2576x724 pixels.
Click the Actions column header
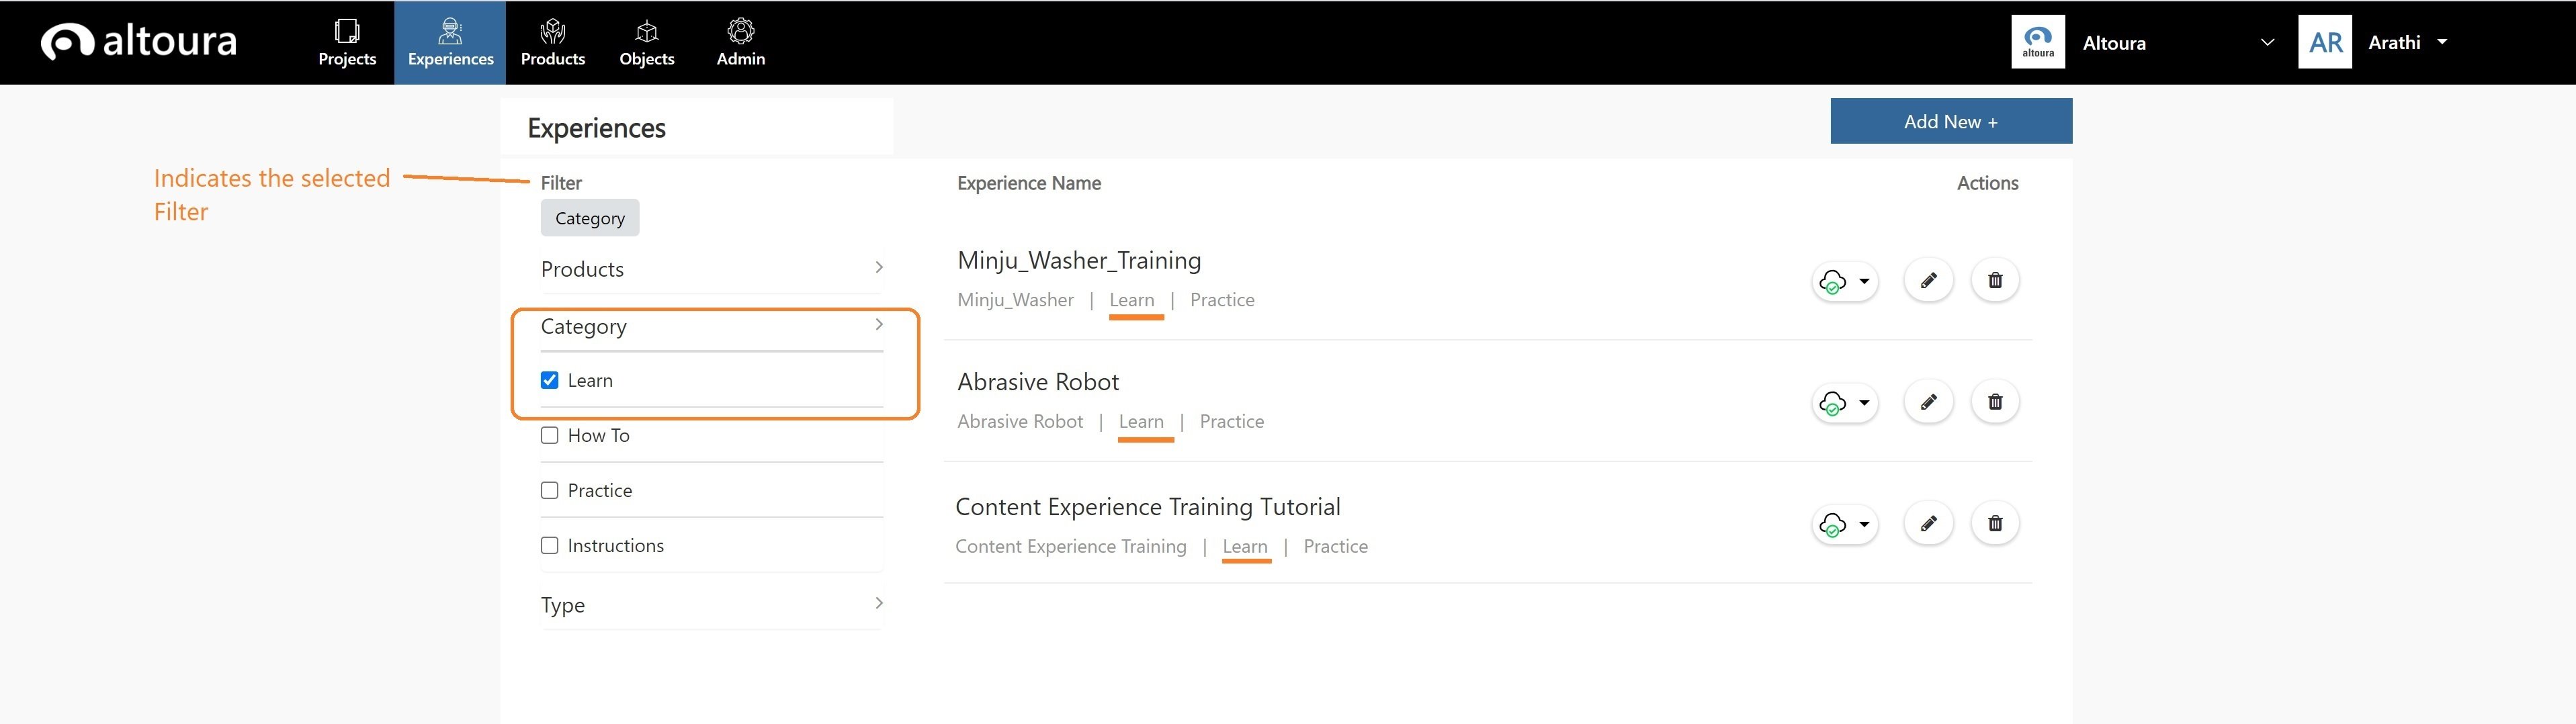(1987, 183)
